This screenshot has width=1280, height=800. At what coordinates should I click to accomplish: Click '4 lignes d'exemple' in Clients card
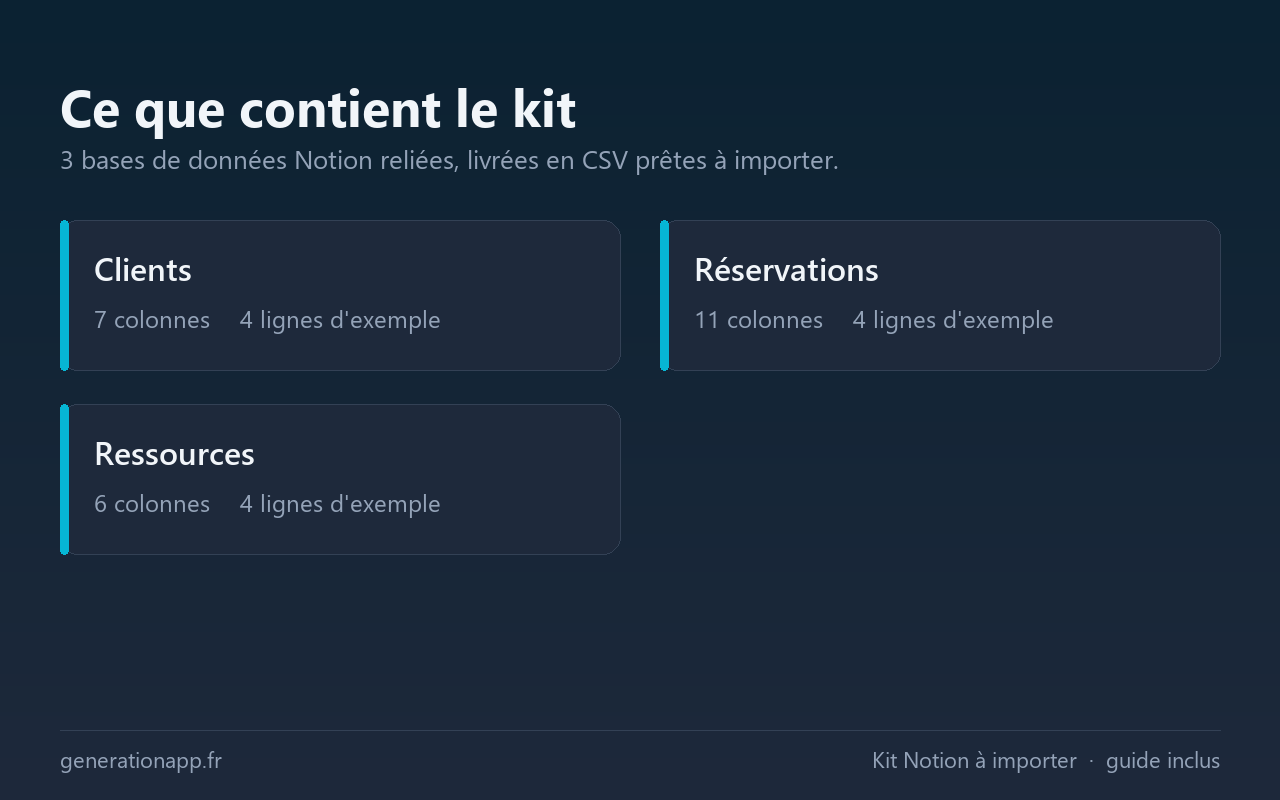pyautogui.click(x=340, y=320)
